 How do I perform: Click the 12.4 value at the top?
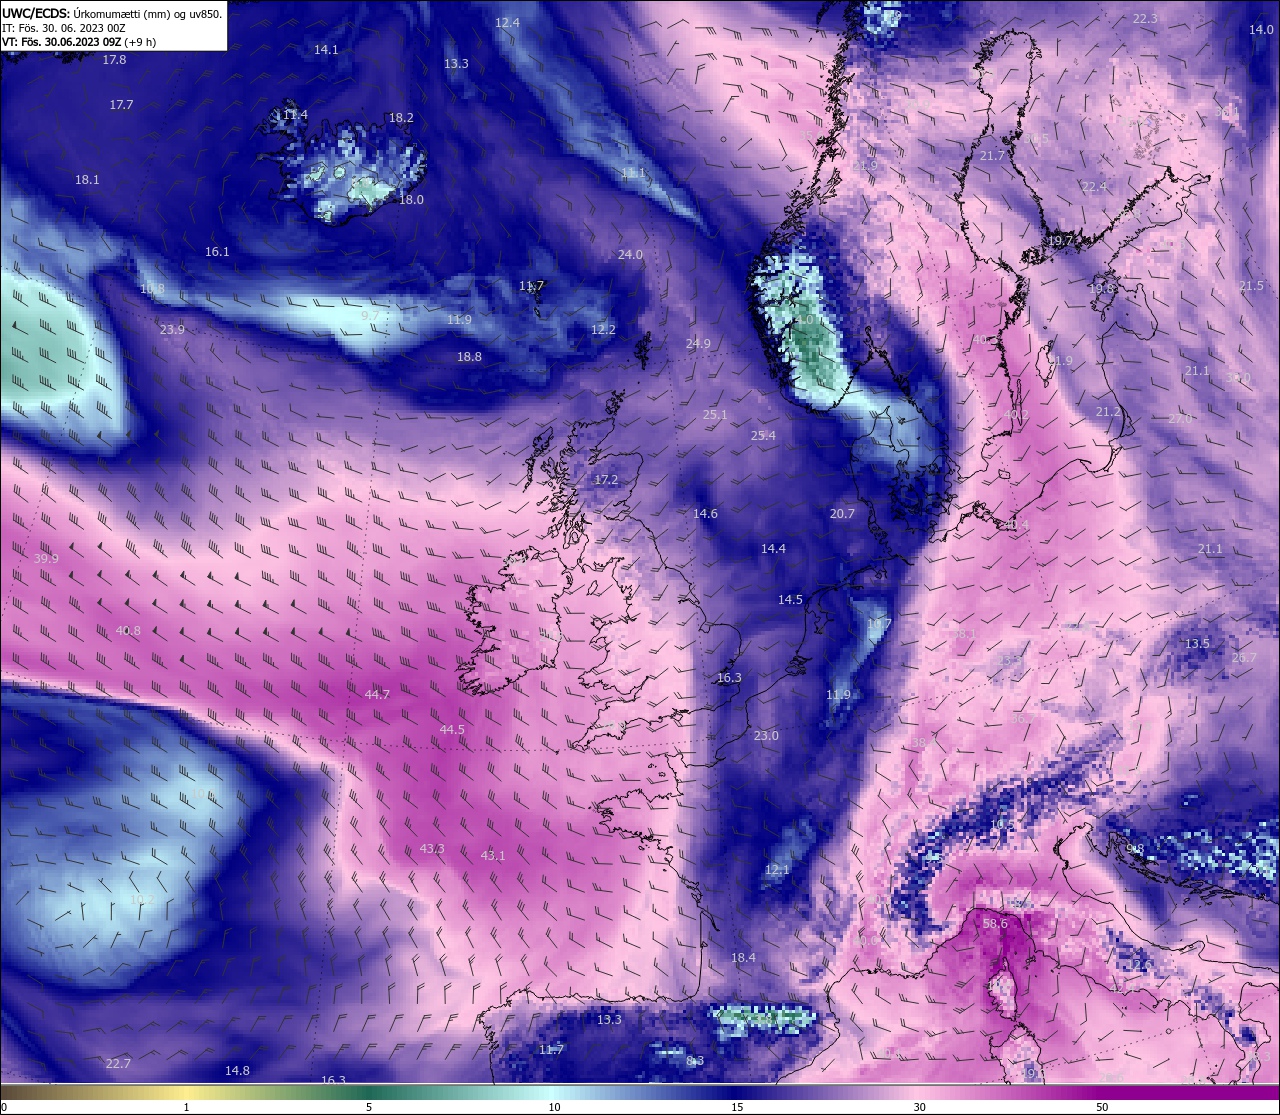coord(507,23)
